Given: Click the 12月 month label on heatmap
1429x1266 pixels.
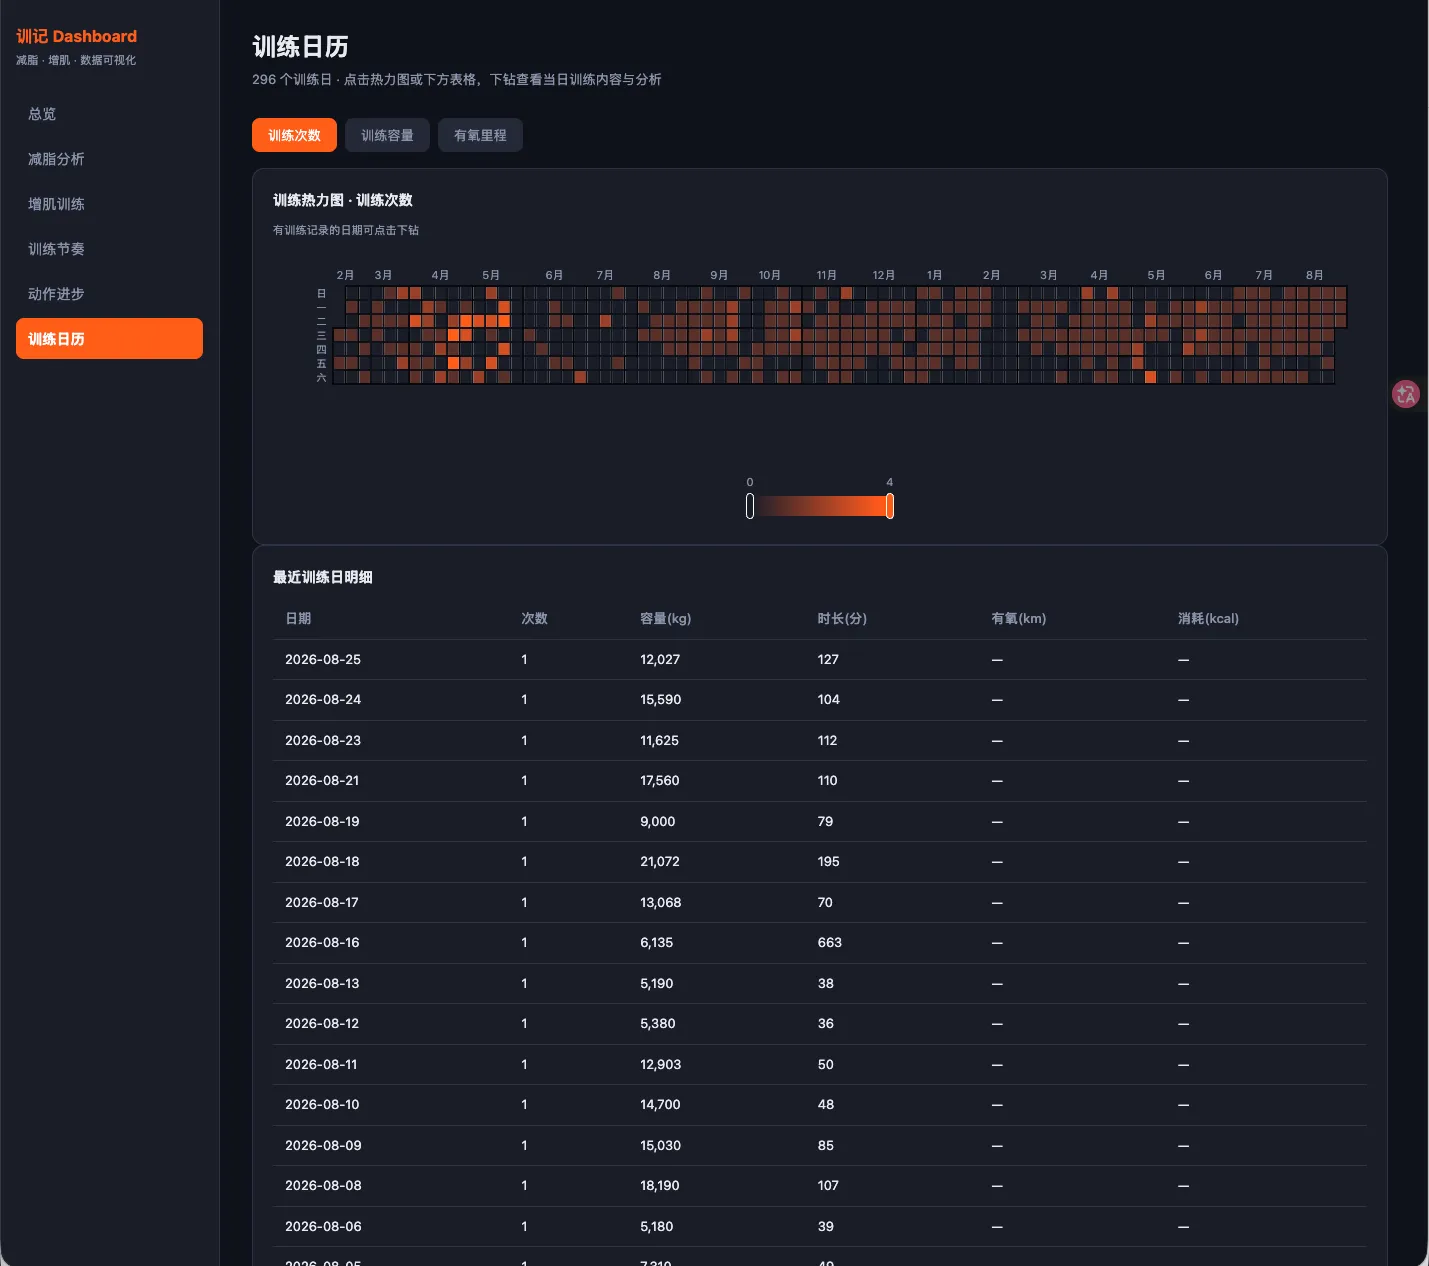Looking at the screenshot, I should tap(883, 275).
